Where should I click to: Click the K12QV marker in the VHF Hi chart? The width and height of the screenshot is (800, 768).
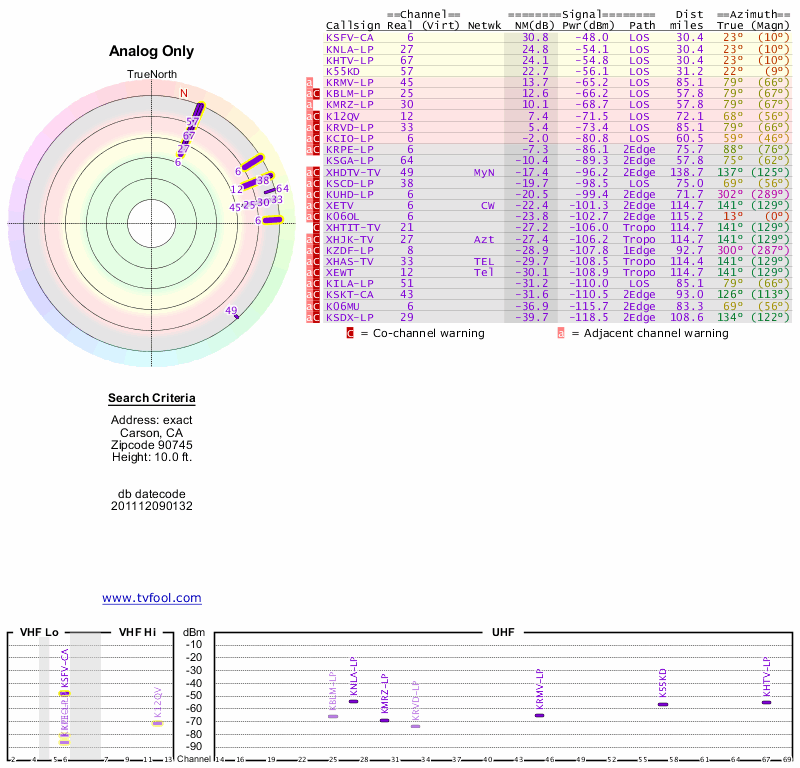(157, 722)
